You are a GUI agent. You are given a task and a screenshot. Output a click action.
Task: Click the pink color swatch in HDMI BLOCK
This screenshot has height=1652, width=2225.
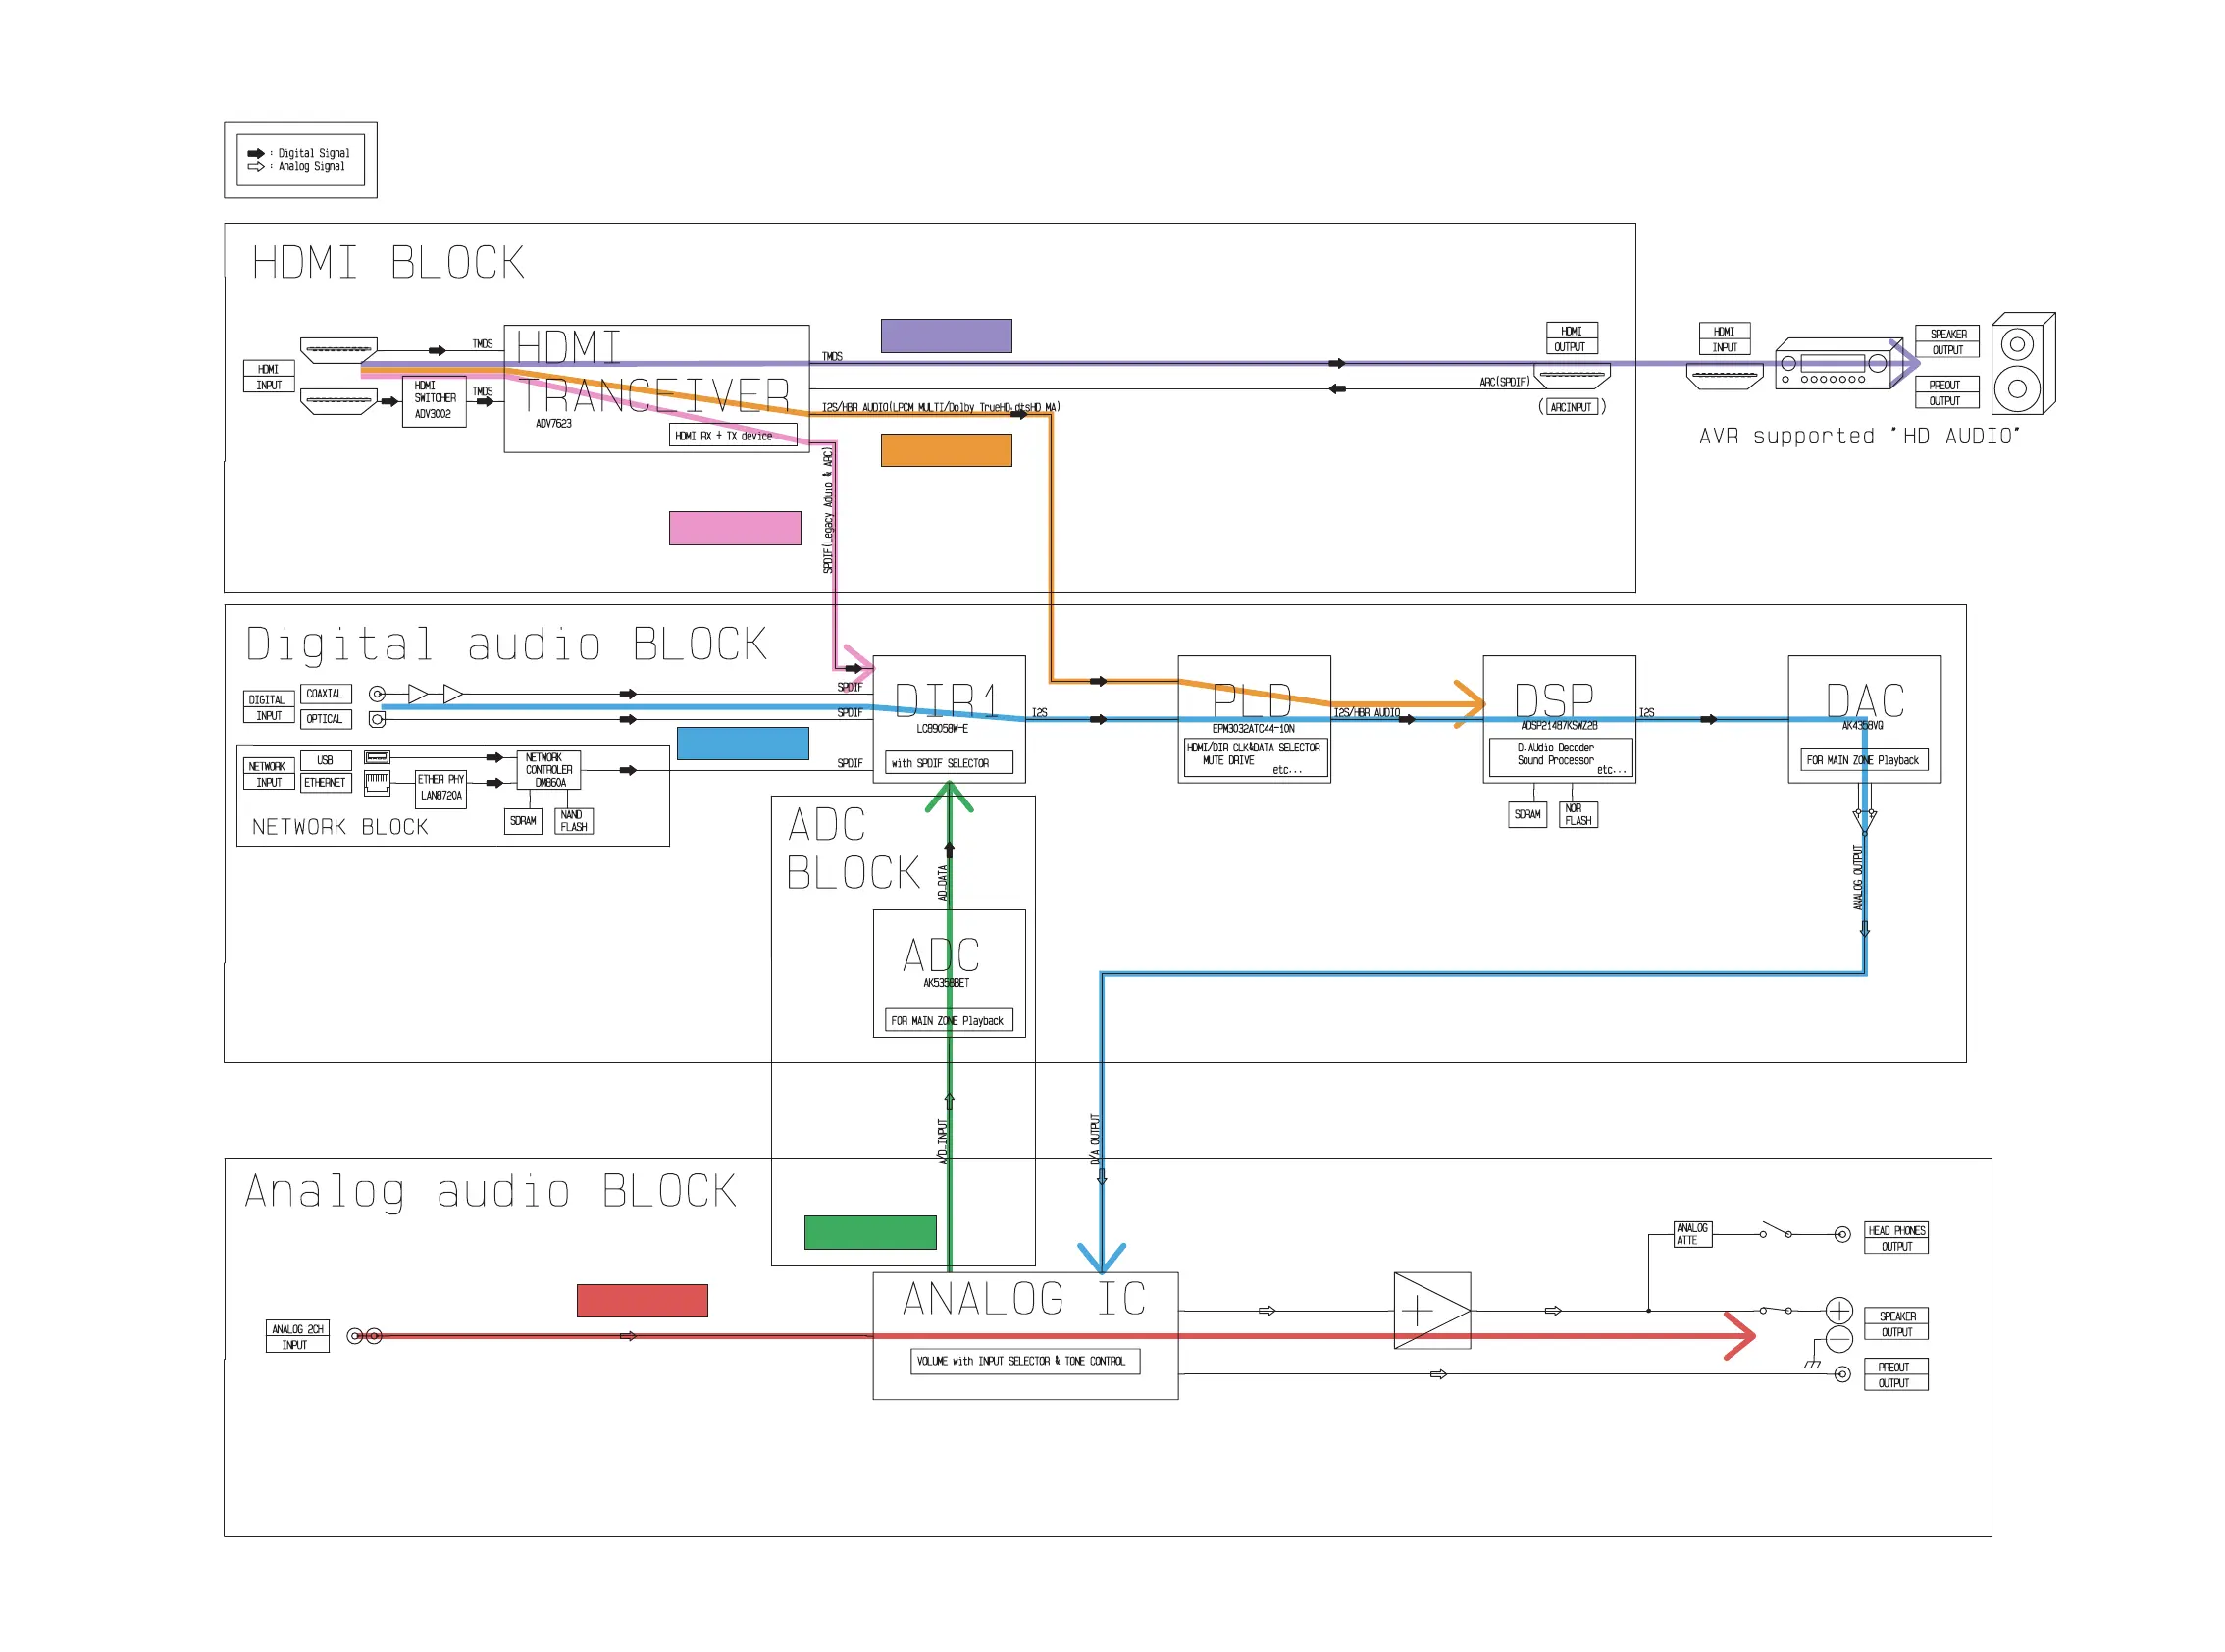pyautogui.click(x=735, y=528)
